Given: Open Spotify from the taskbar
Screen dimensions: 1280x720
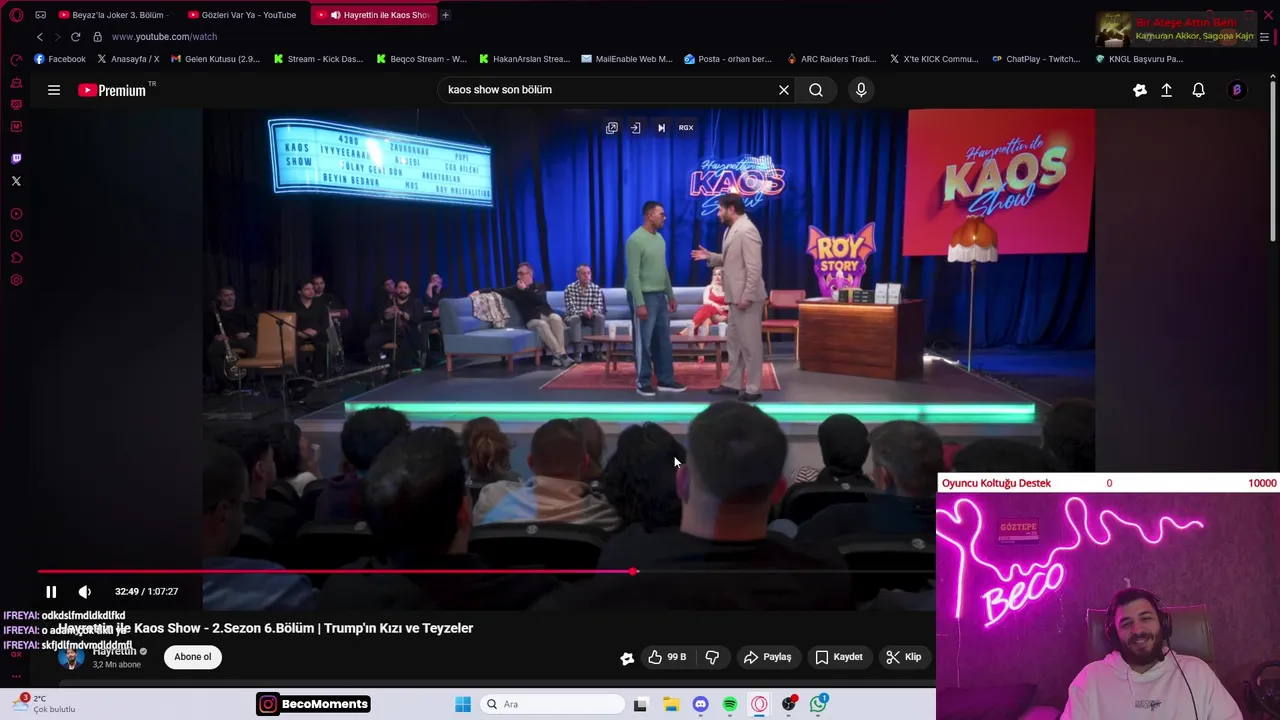Looking at the screenshot, I should (730, 704).
